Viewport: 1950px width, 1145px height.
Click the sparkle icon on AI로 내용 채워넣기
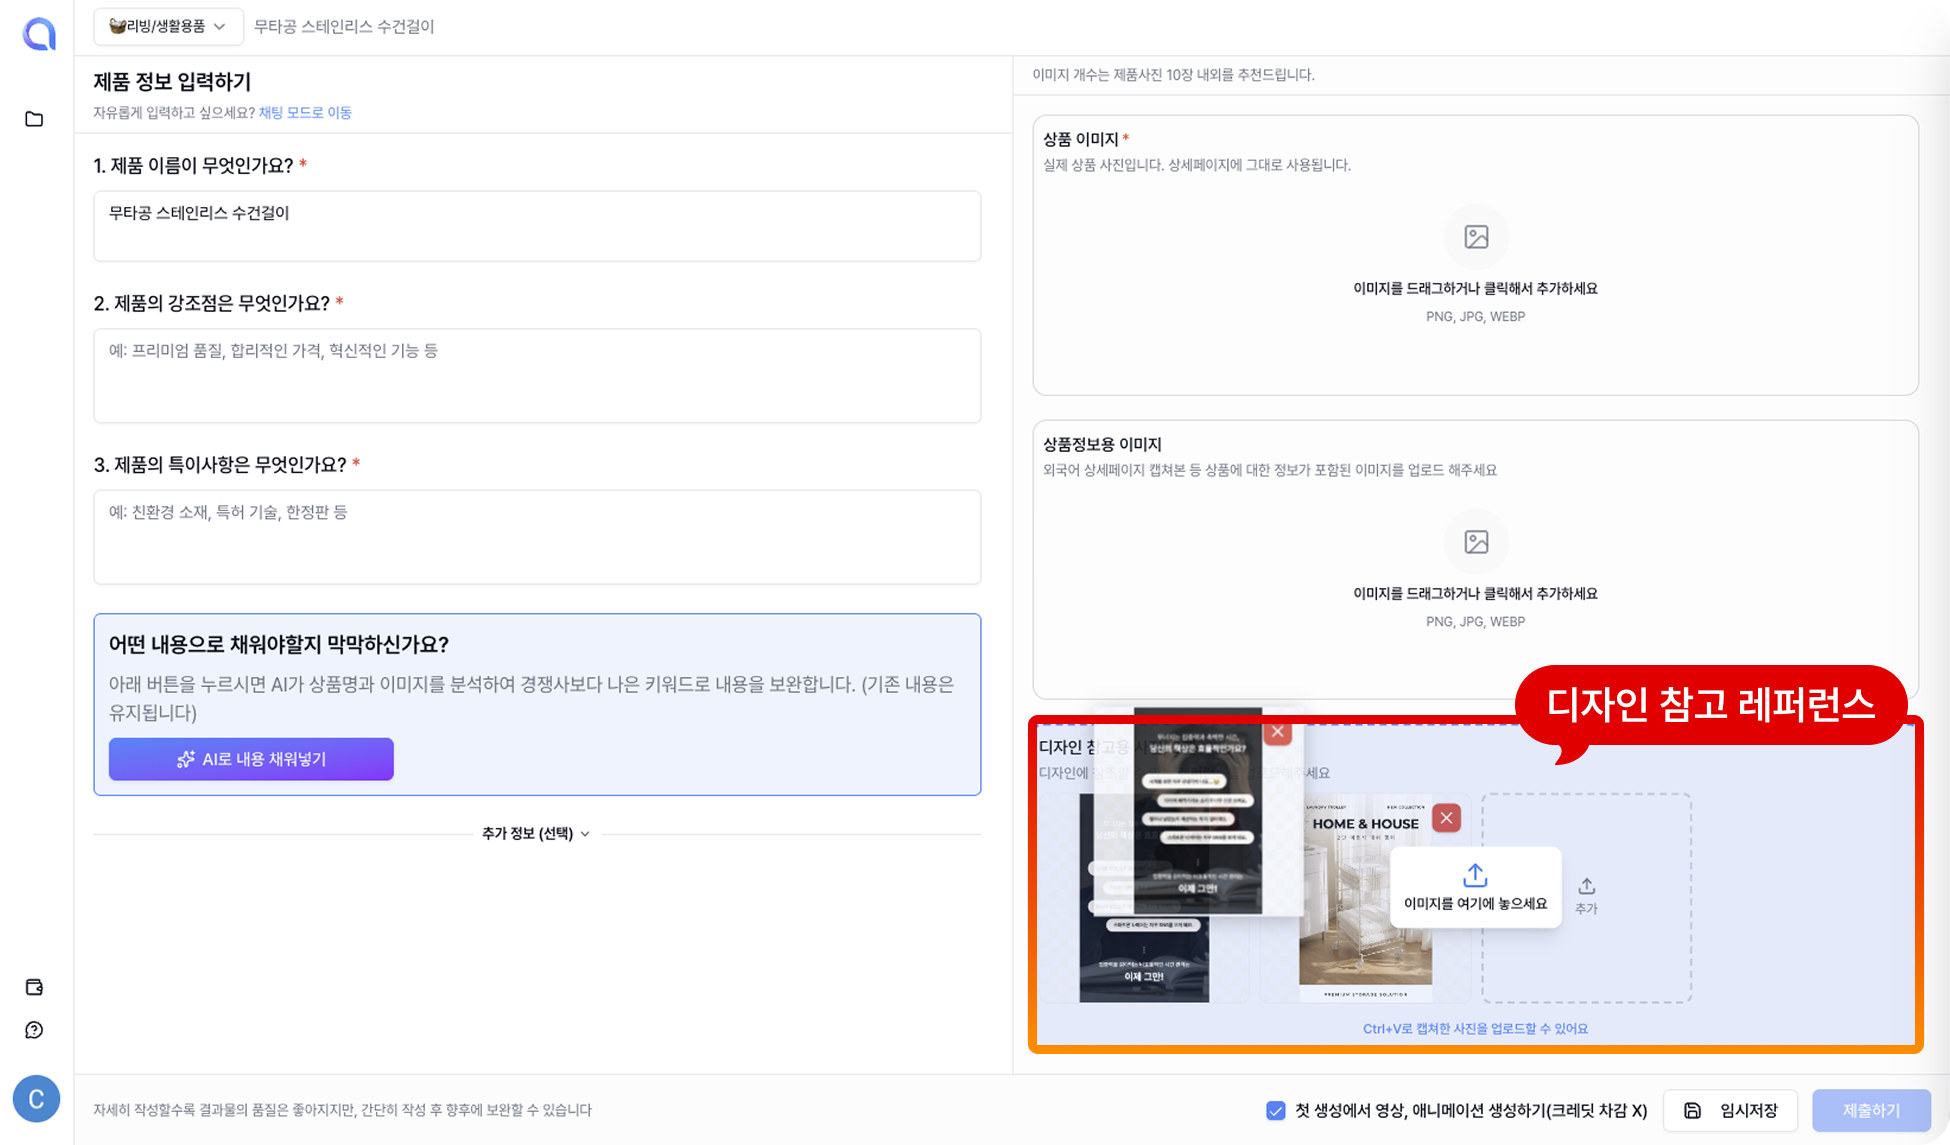pos(186,759)
